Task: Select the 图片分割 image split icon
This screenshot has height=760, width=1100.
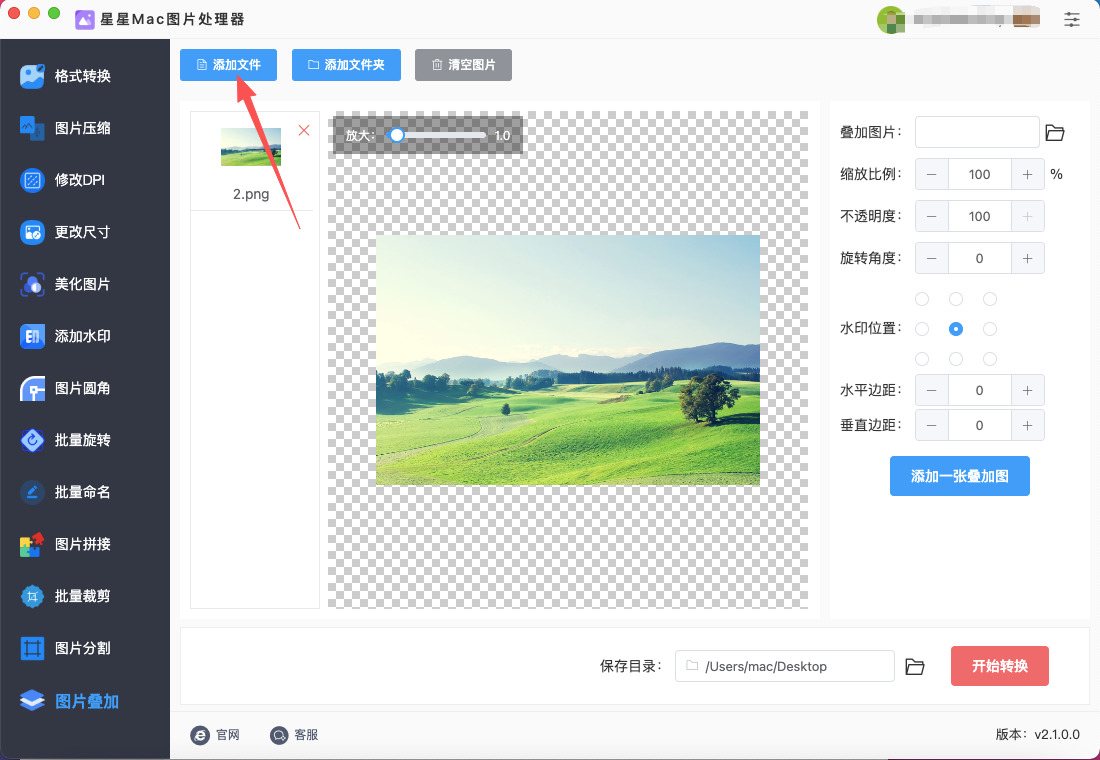Action: click(32, 648)
